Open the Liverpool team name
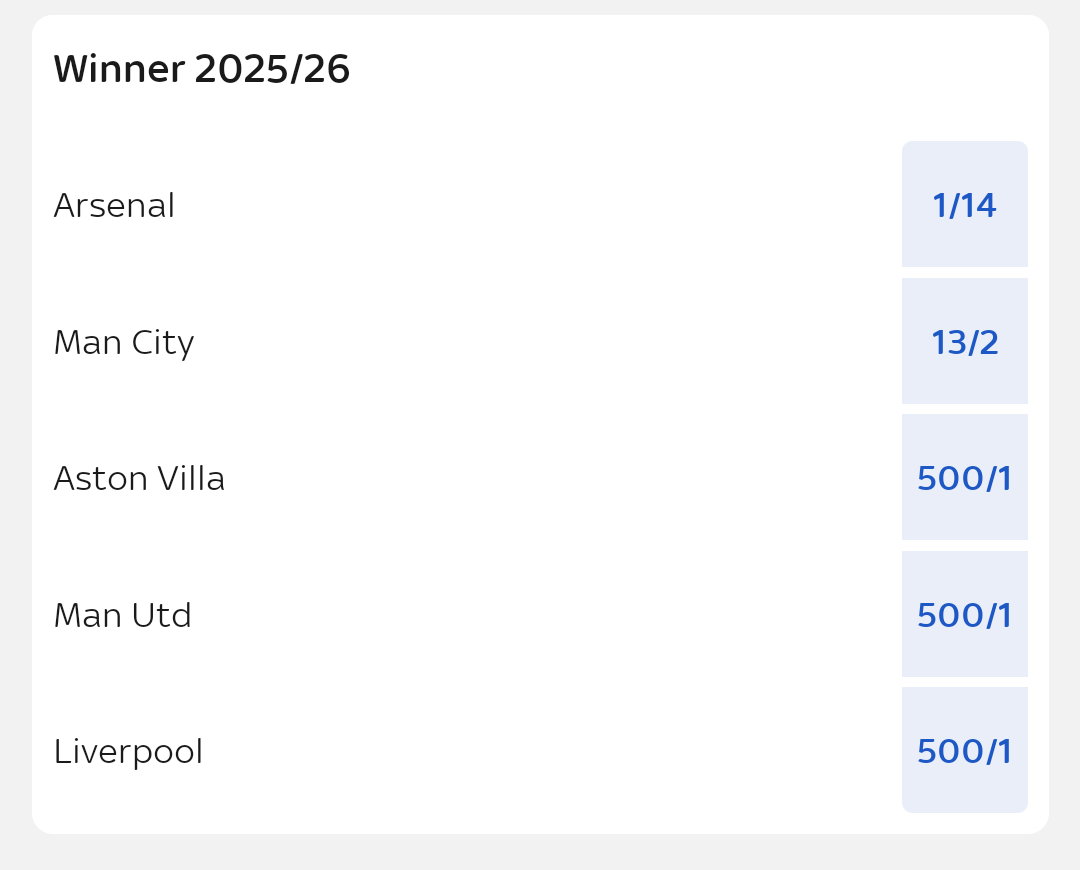1080x870 pixels. pyautogui.click(x=128, y=752)
